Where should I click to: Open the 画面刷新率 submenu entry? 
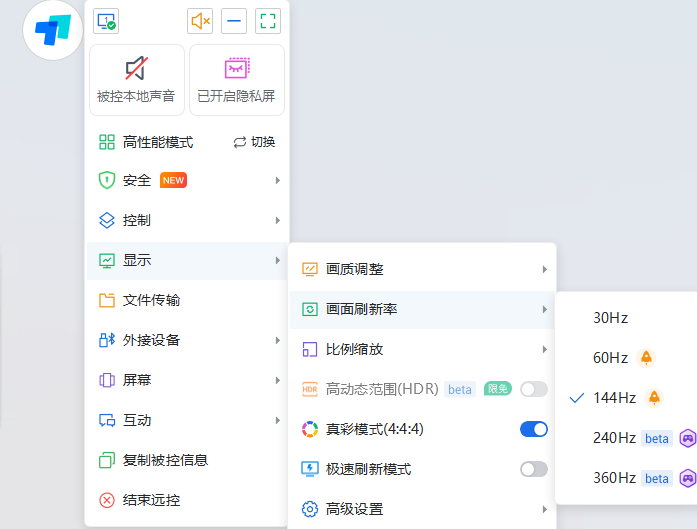[422, 309]
